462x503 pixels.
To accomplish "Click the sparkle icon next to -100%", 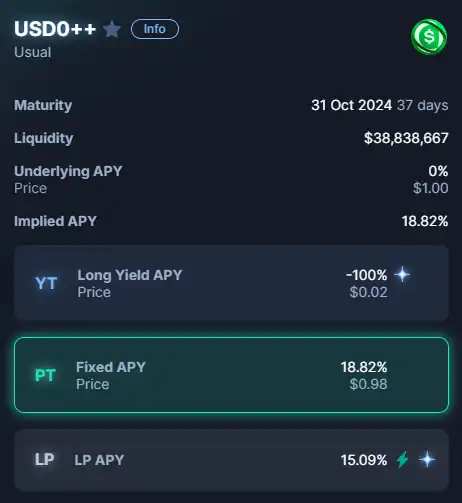I will (402, 274).
